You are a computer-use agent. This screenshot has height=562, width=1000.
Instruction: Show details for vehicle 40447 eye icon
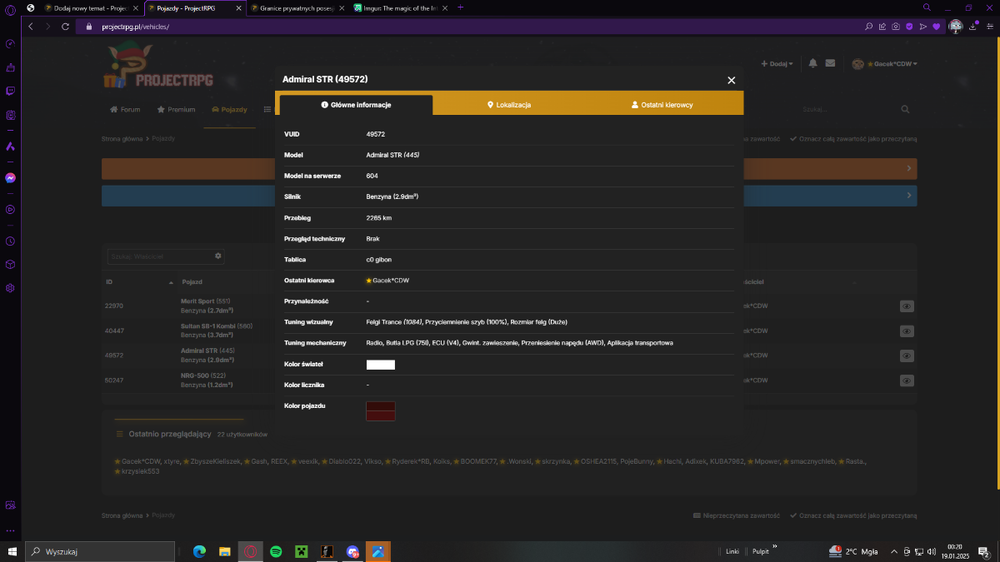[x=906, y=331]
